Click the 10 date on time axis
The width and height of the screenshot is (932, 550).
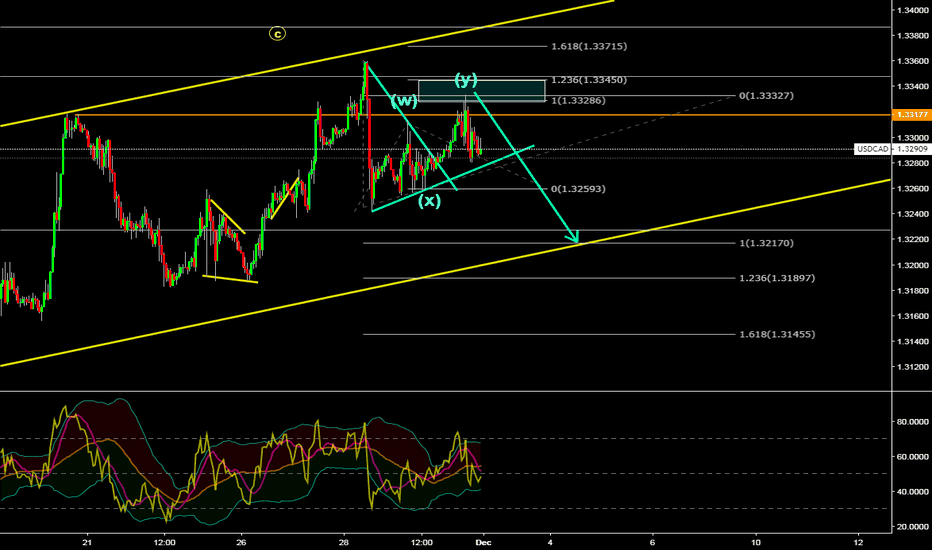(755, 542)
